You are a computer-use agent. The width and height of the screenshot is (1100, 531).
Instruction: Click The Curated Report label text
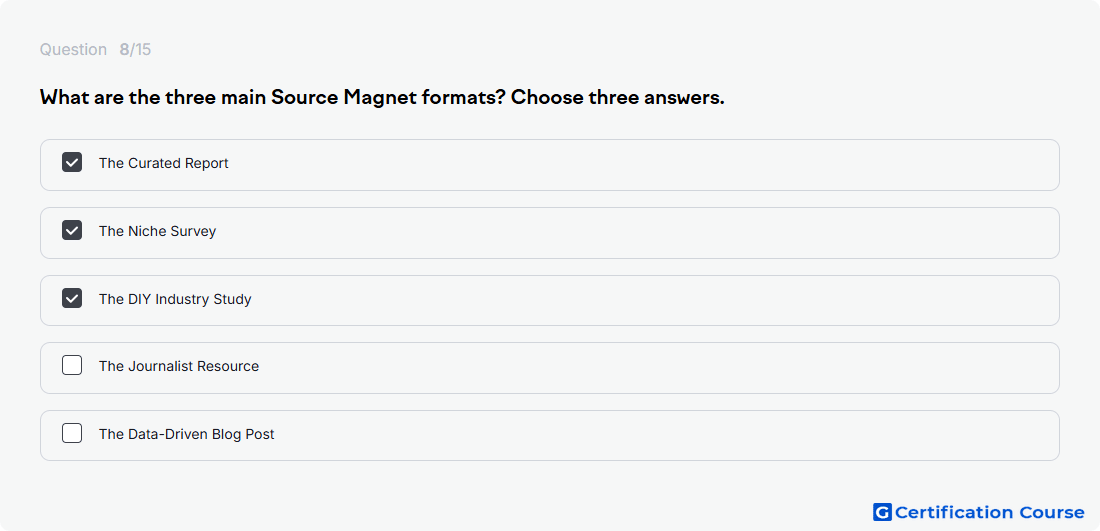tap(163, 163)
